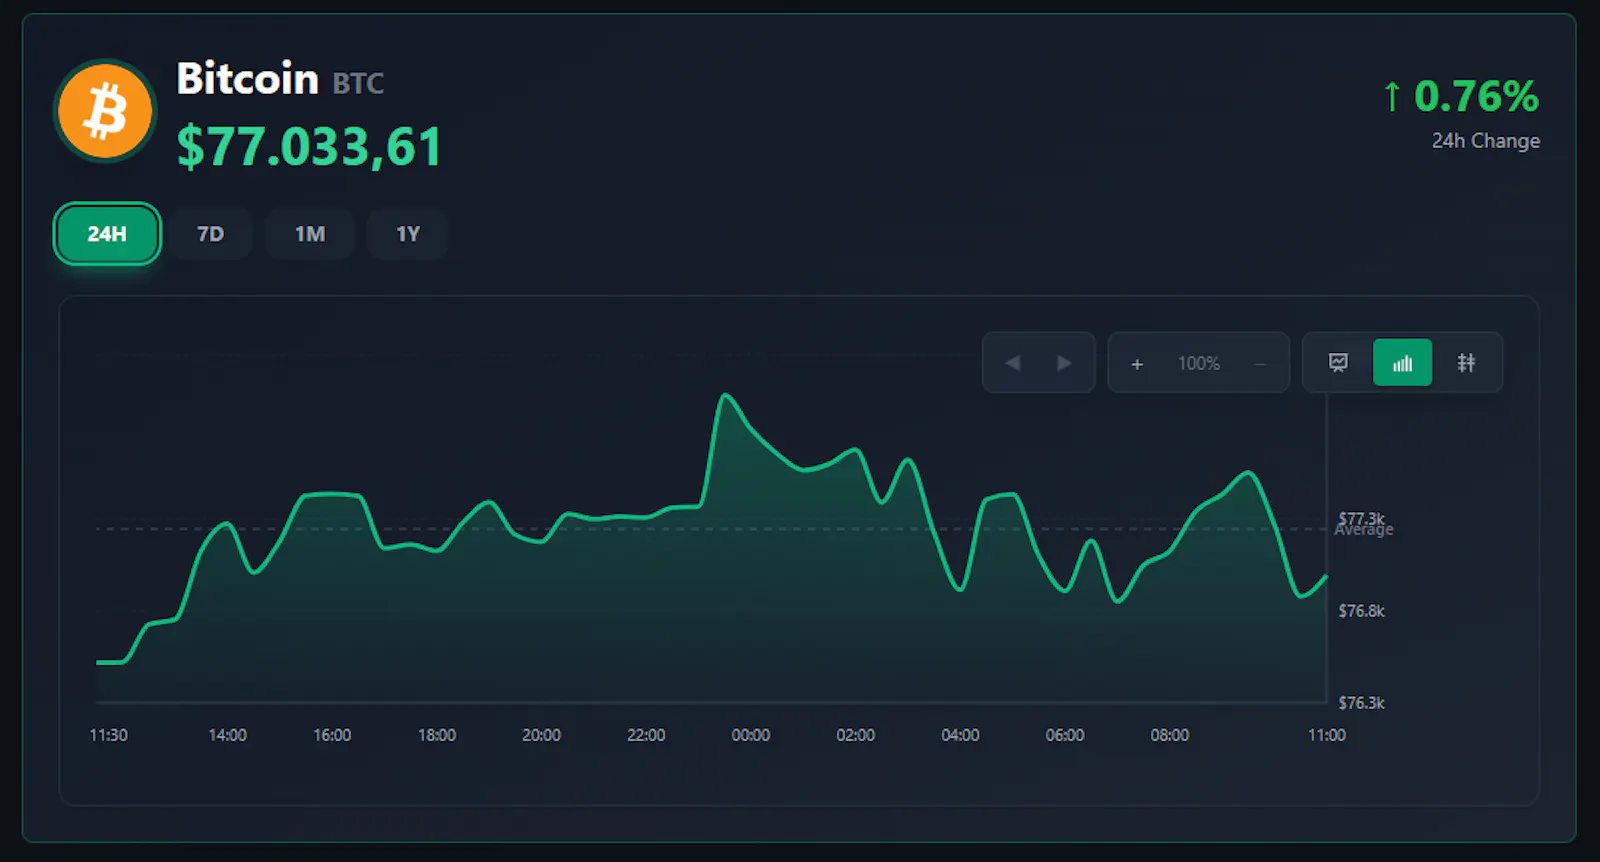Click the 11:00 x-axis time label
1600x862 pixels.
click(1327, 735)
